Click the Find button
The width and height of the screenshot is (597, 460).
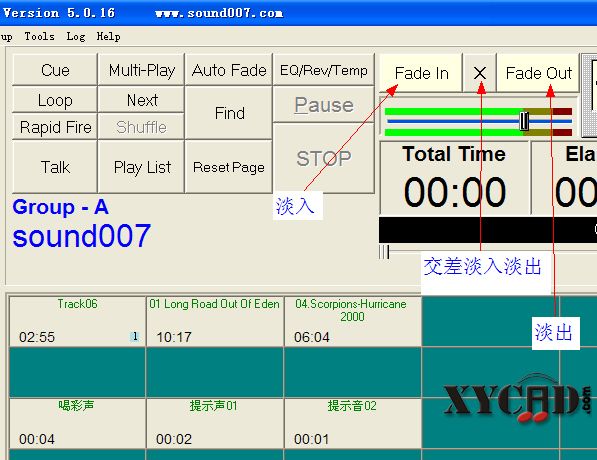point(229,113)
